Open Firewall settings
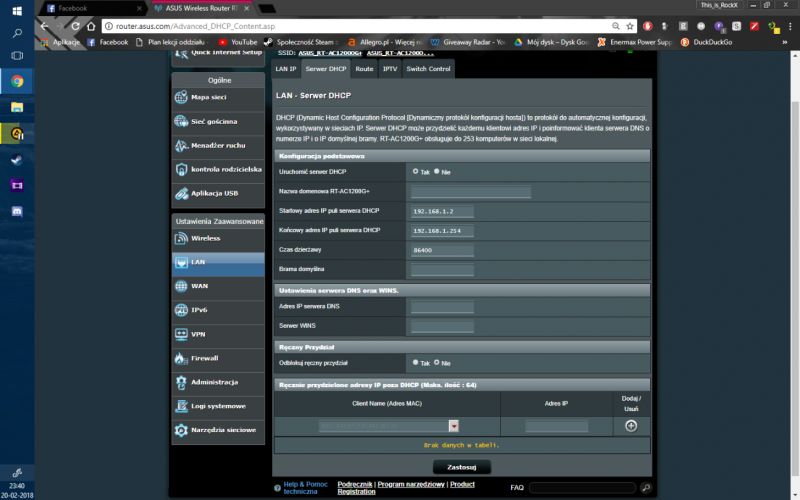 (218, 358)
